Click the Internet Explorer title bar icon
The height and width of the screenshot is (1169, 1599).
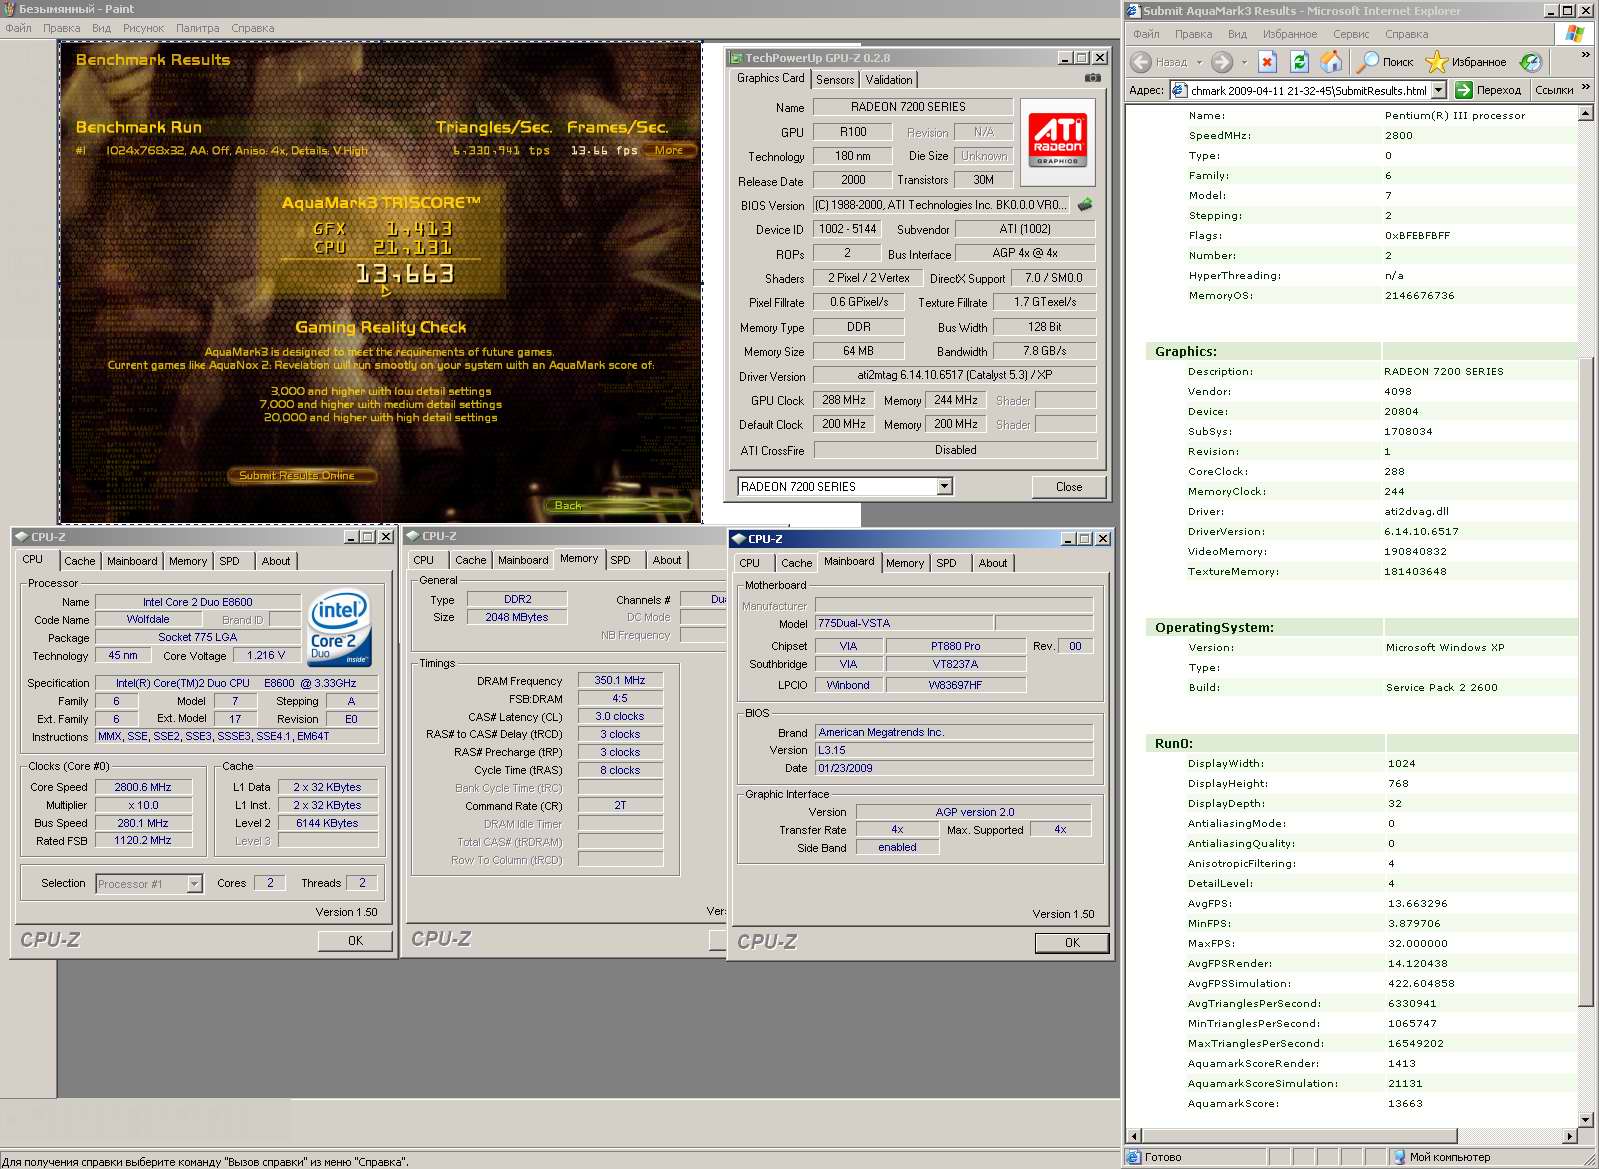[x=1133, y=11]
